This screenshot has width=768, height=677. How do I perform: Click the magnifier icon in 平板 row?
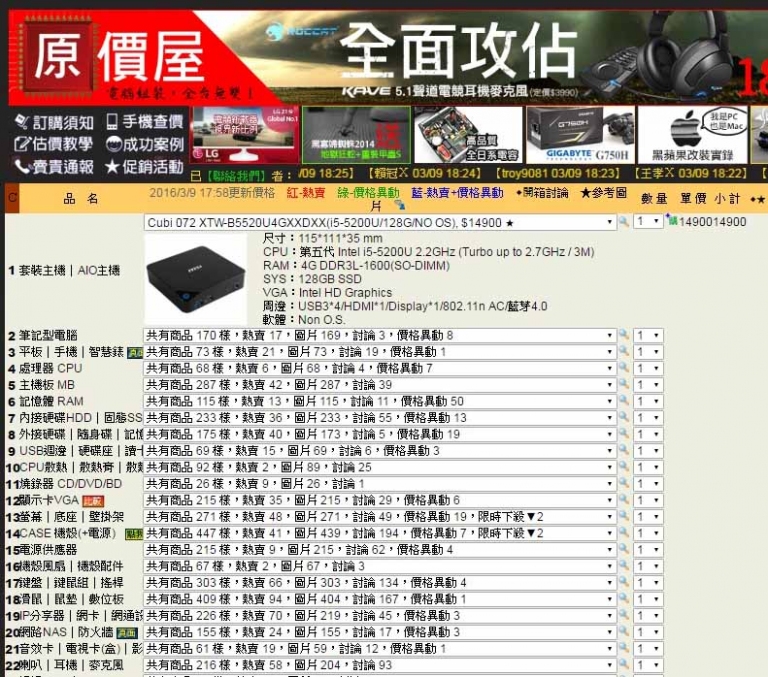coord(624,351)
